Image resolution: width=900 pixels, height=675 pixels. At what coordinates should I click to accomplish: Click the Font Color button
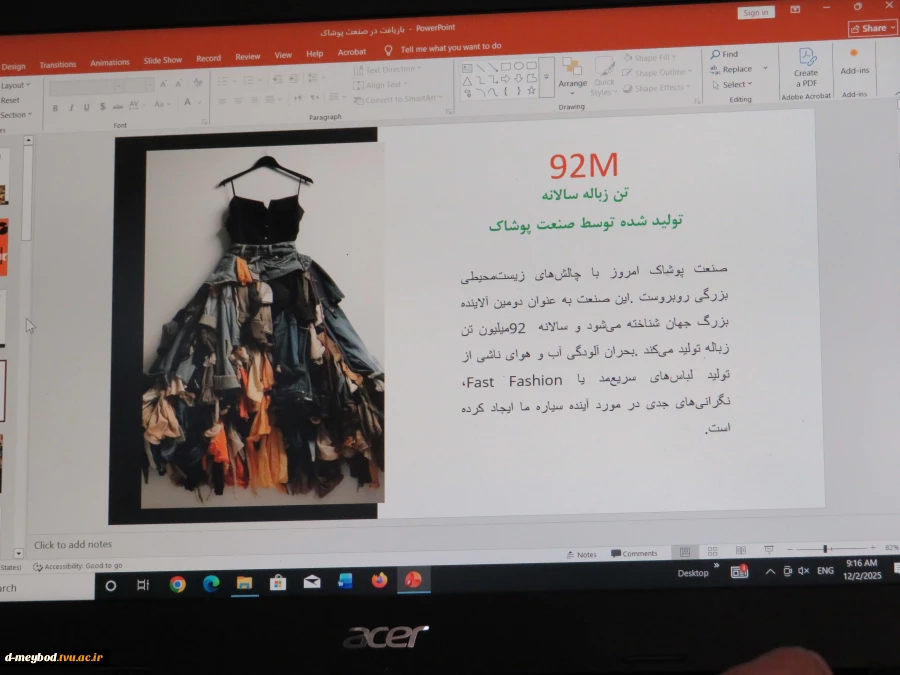pos(188,102)
